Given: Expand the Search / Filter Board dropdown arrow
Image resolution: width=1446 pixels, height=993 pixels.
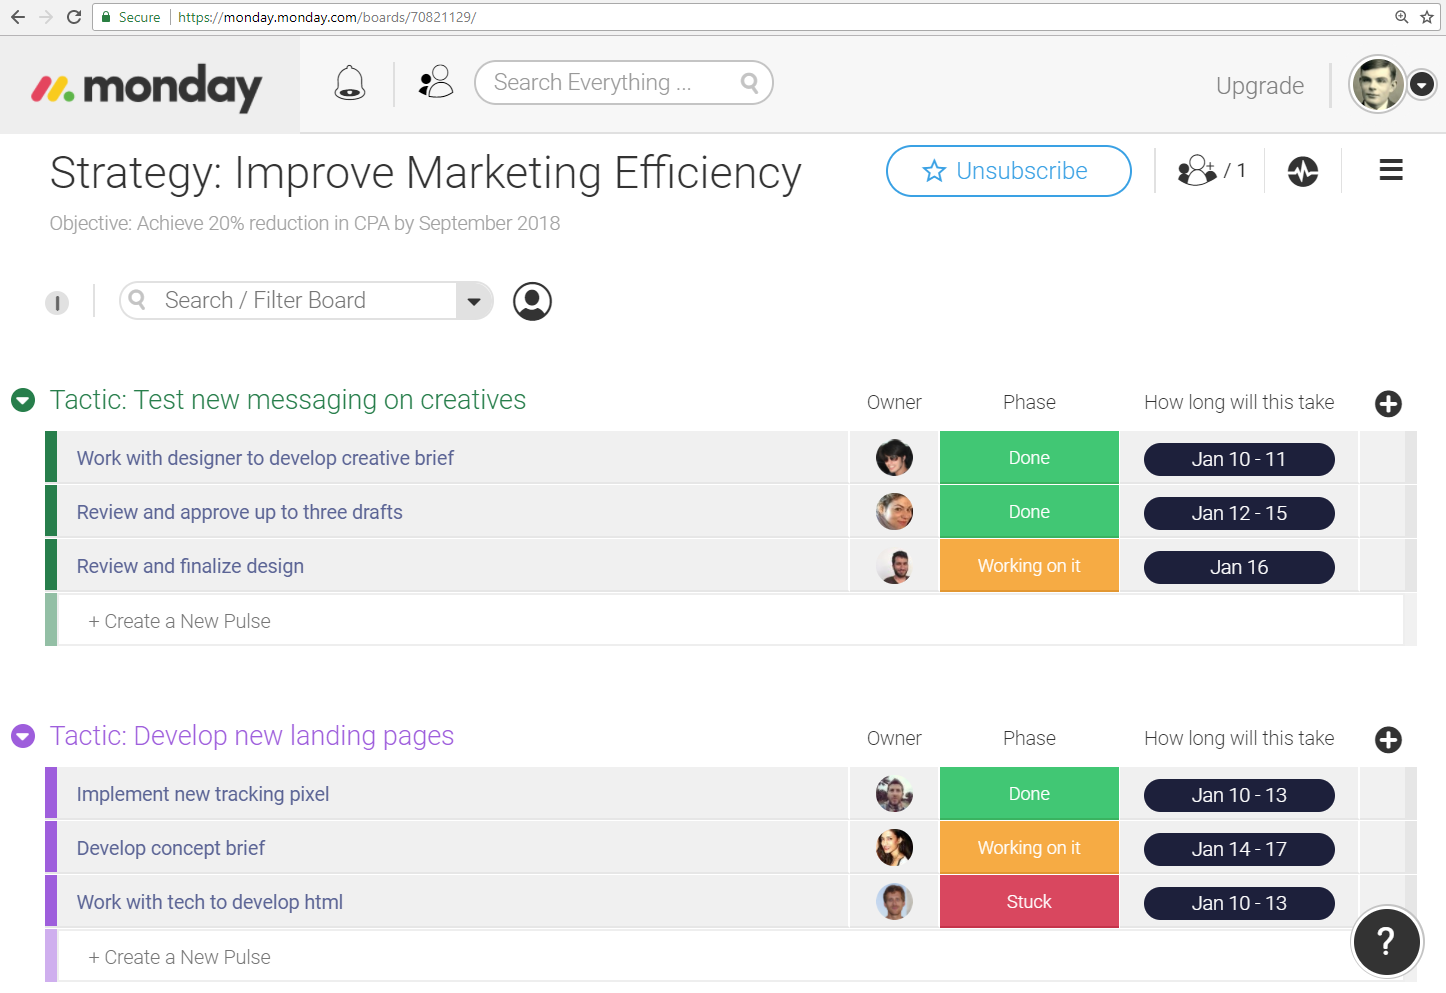Looking at the screenshot, I should (x=474, y=301).
